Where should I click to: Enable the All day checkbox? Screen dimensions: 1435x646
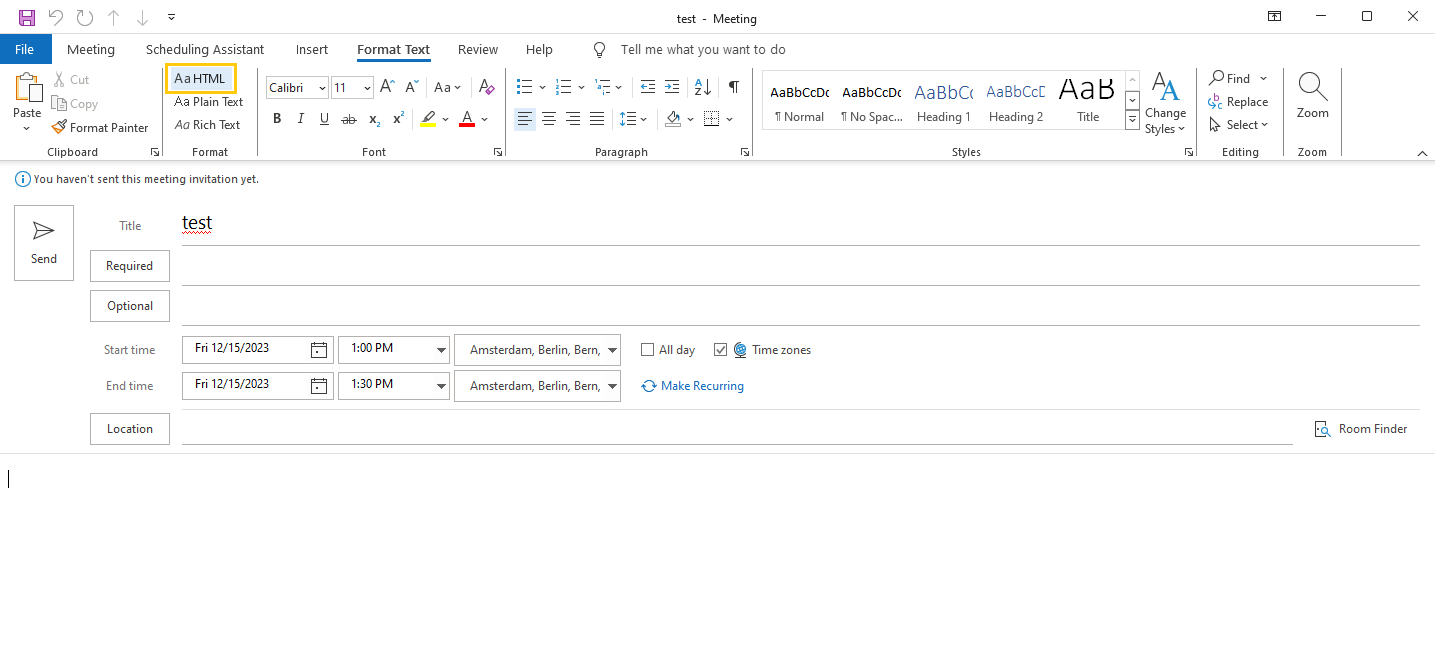(648, 350)
